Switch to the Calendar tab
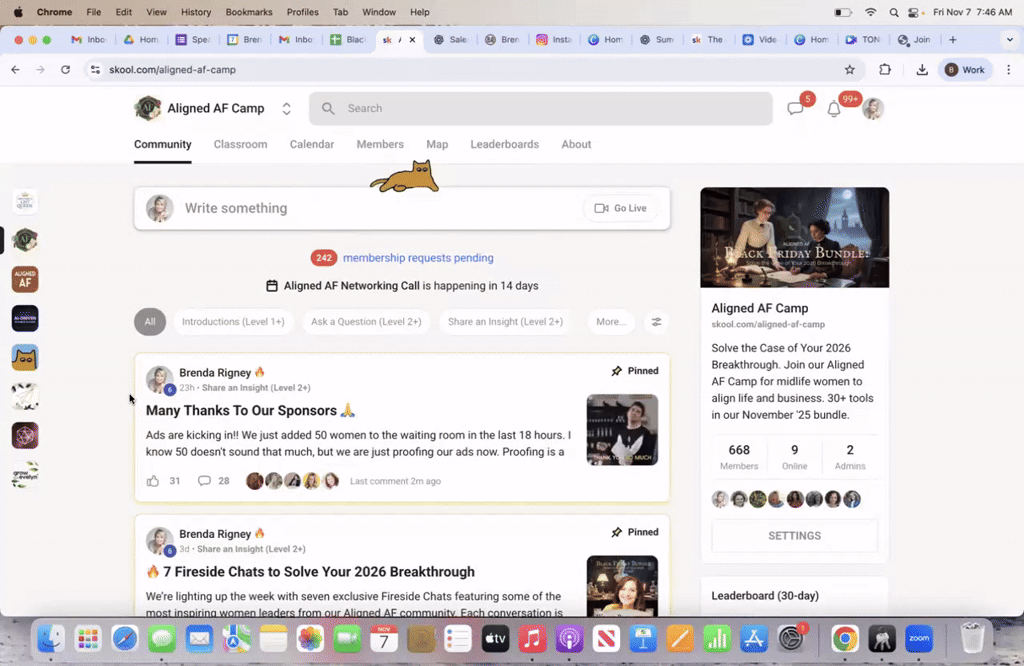 [312, 144]
